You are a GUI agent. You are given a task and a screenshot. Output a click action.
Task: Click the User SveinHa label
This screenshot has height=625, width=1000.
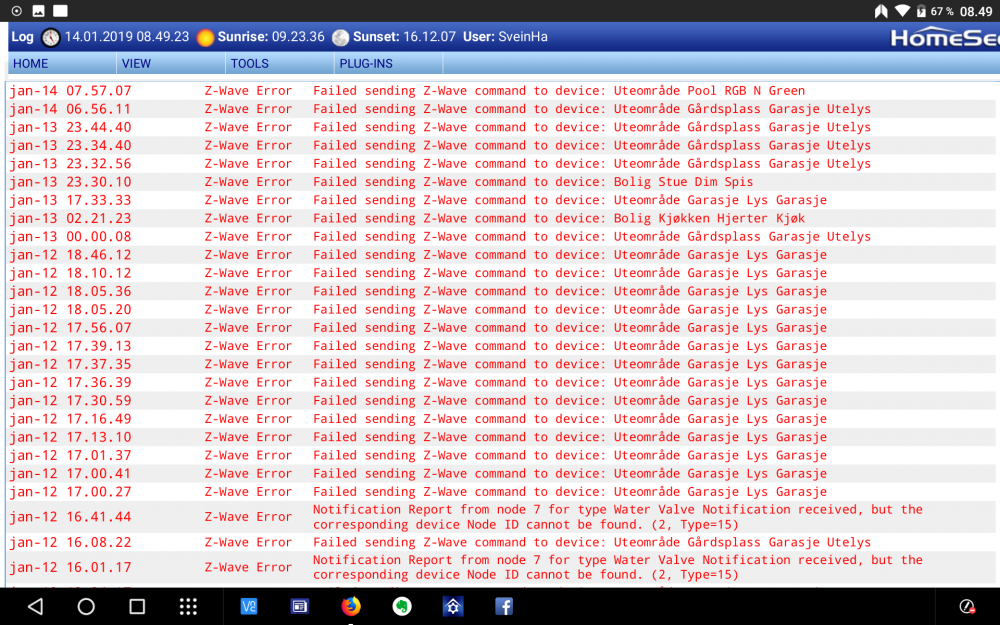[505, 36]
